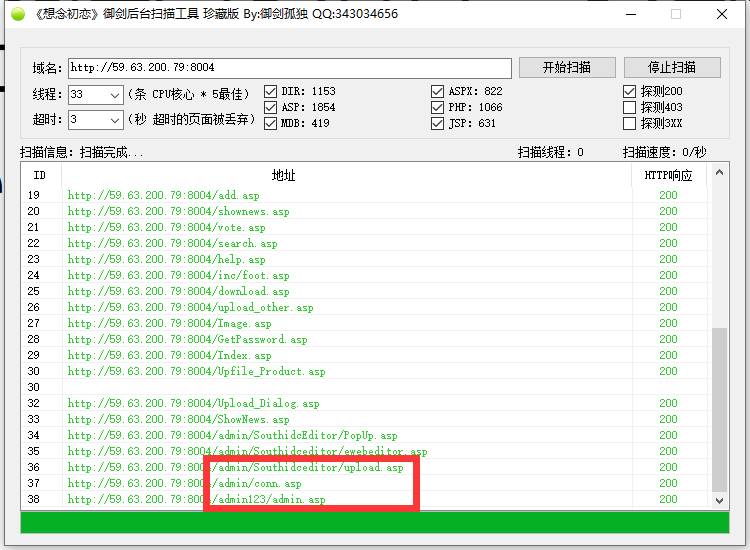Select the admin123/admin.asp URL entry
The width and height of the screenshot is (750, 550).
[196, 499]
